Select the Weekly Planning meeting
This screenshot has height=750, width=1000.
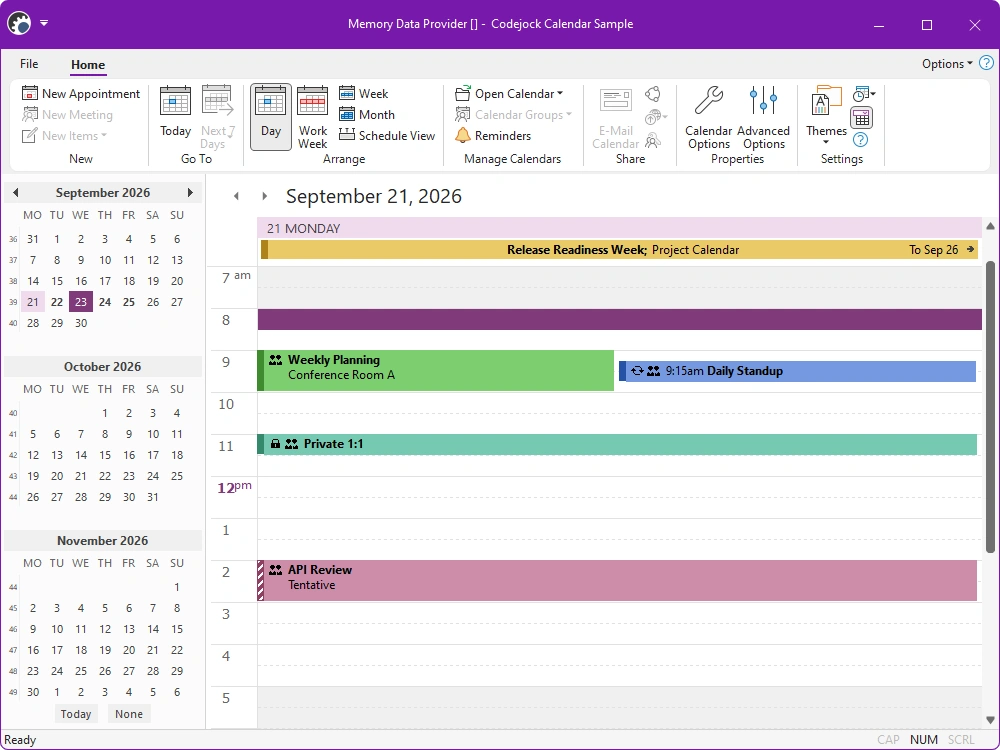[436, 371]
